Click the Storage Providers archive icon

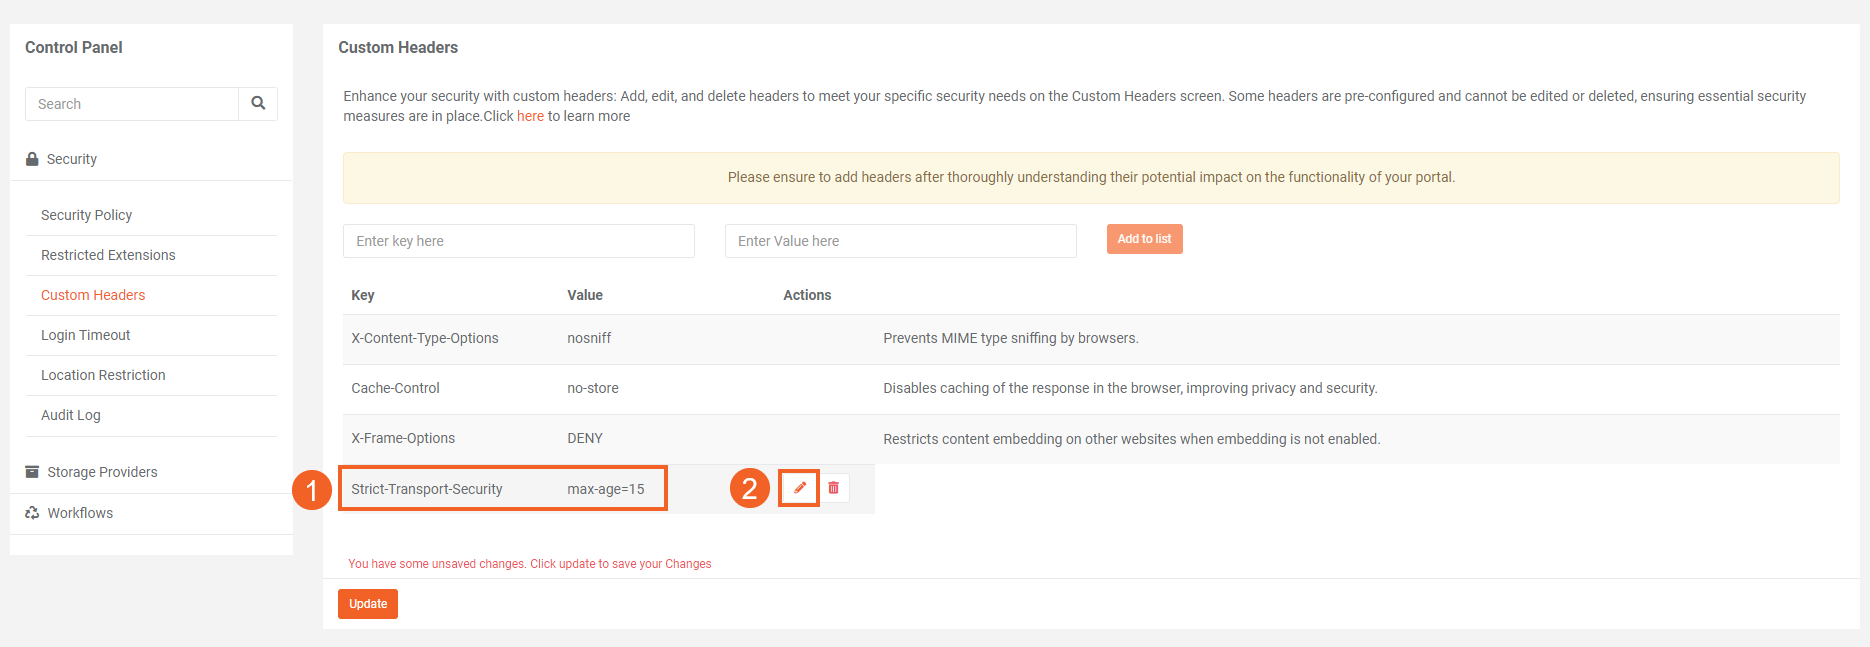coord(32,472)
